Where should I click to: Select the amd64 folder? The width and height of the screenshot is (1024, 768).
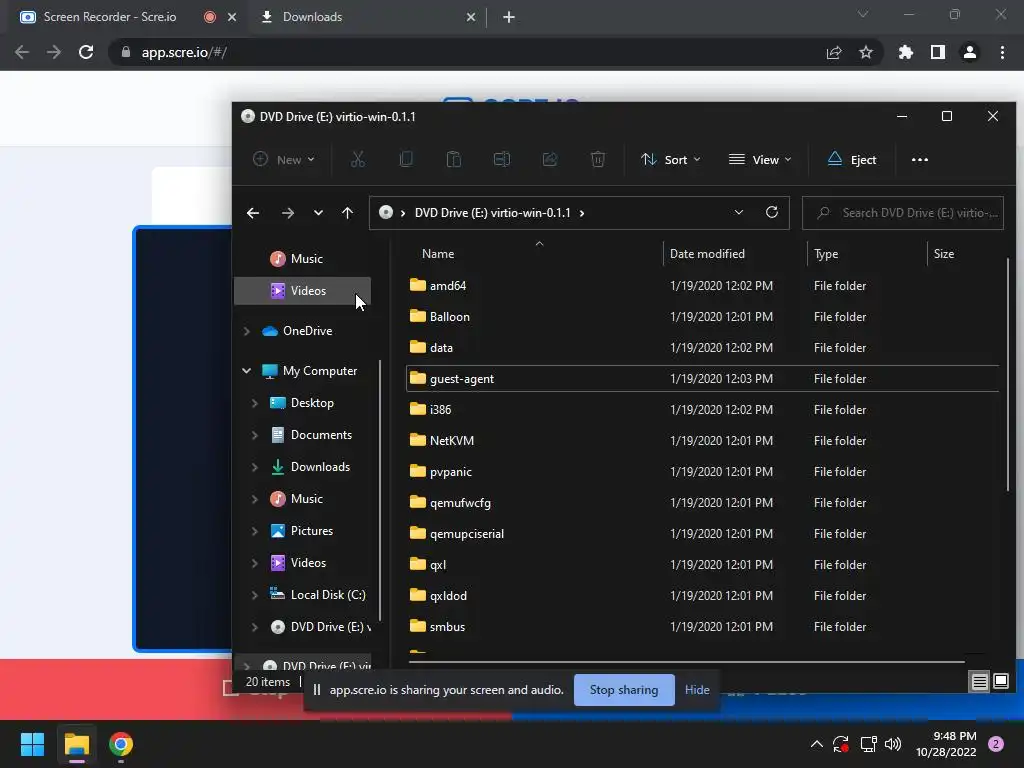702,285
